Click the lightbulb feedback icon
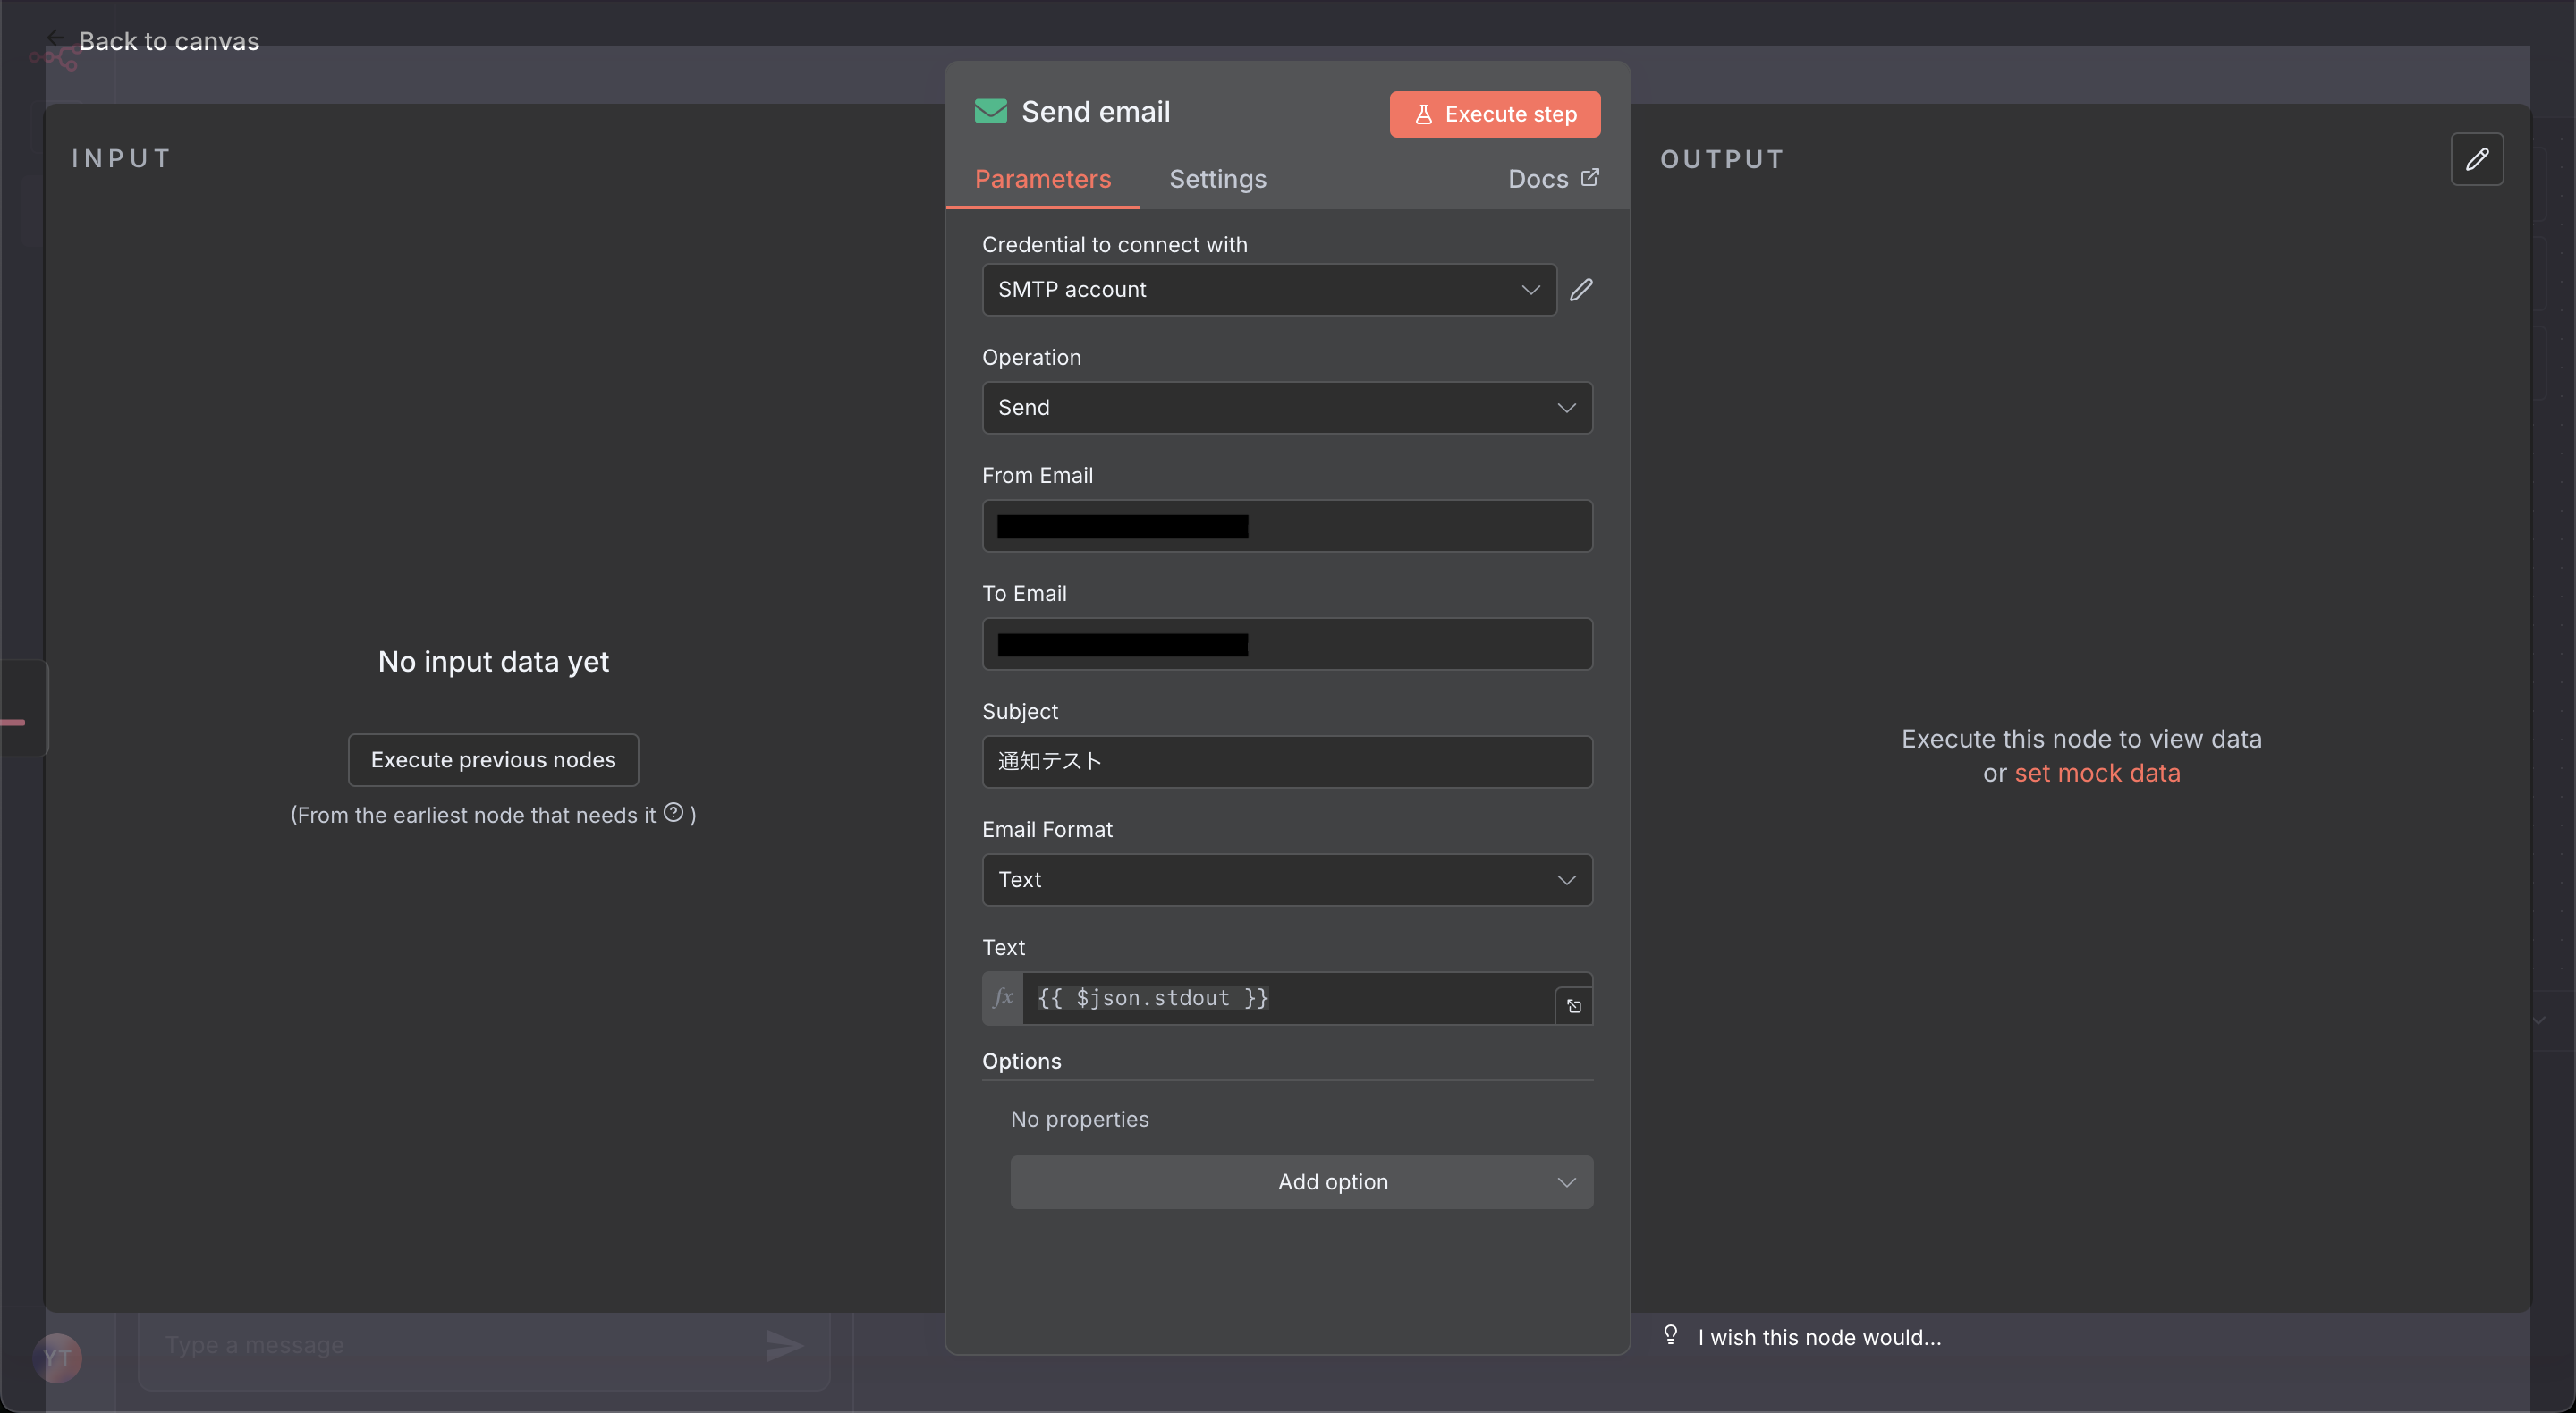 pos(1670,1335)
